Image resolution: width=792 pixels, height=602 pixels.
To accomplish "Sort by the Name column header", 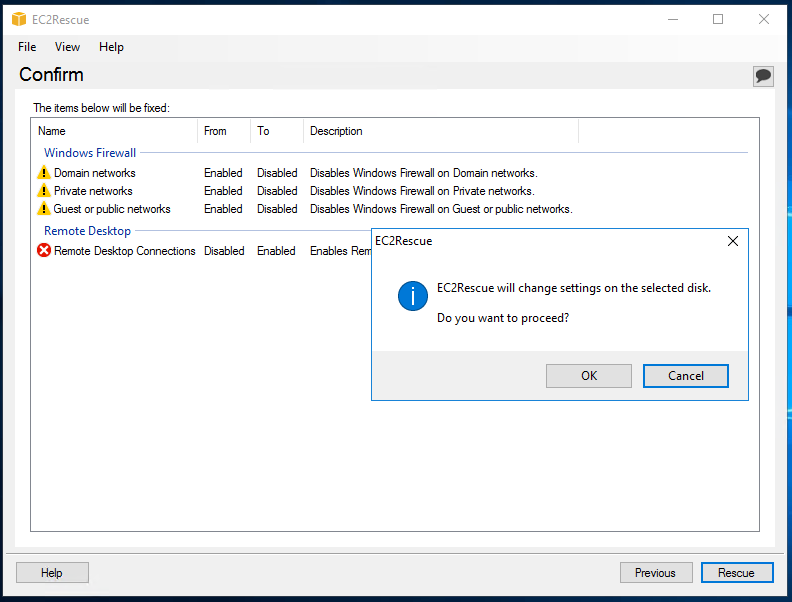I will pos(114,131).
